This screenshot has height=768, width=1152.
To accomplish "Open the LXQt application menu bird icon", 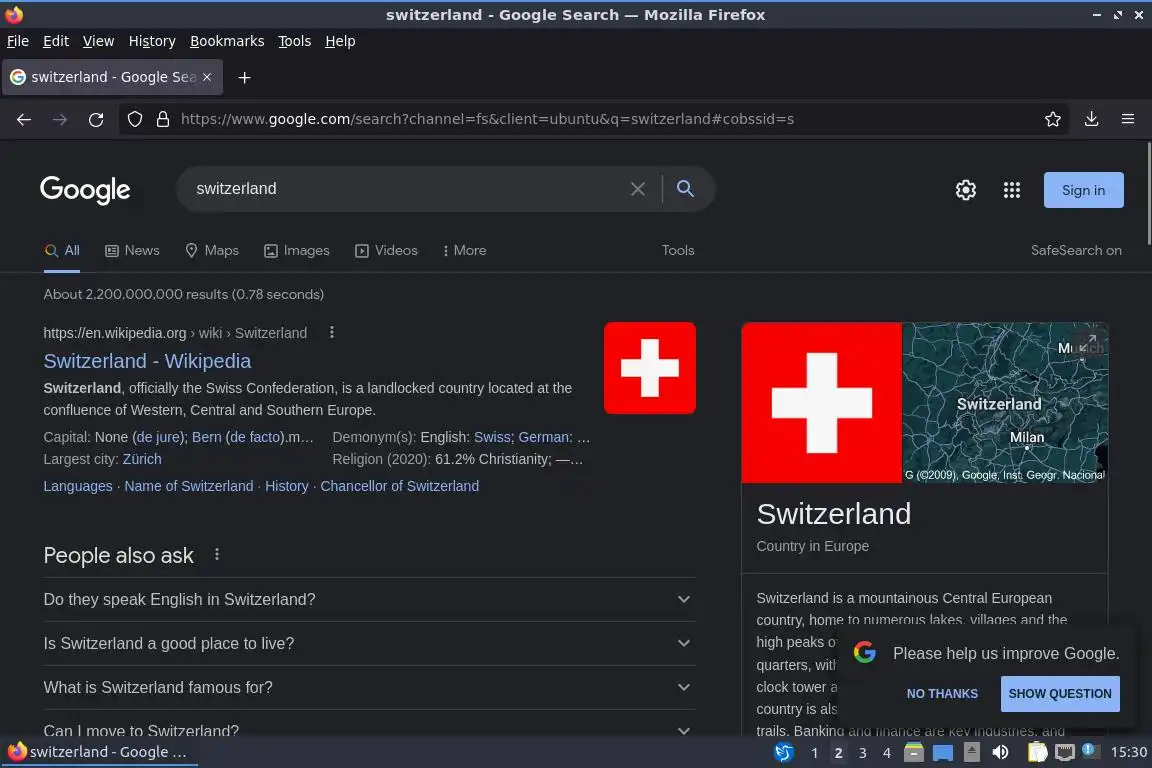I will coord(784,752).
